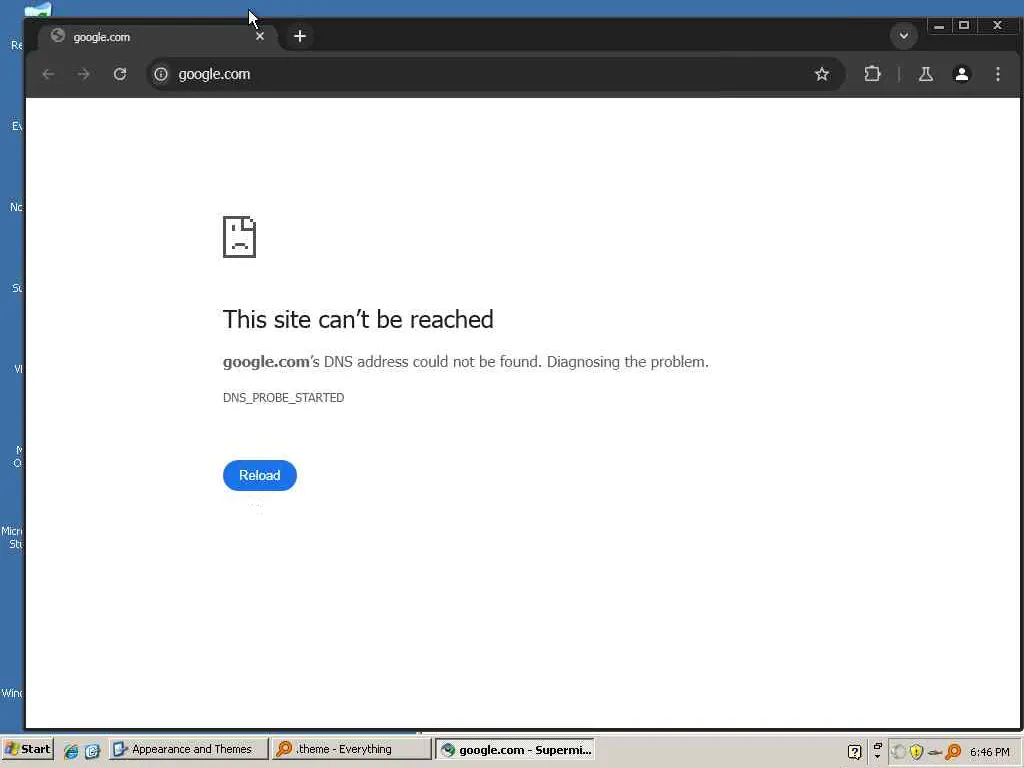Switch to '.theme - Everything' taskbar window
Screen dimensions: 1024x768
[351, 750]
